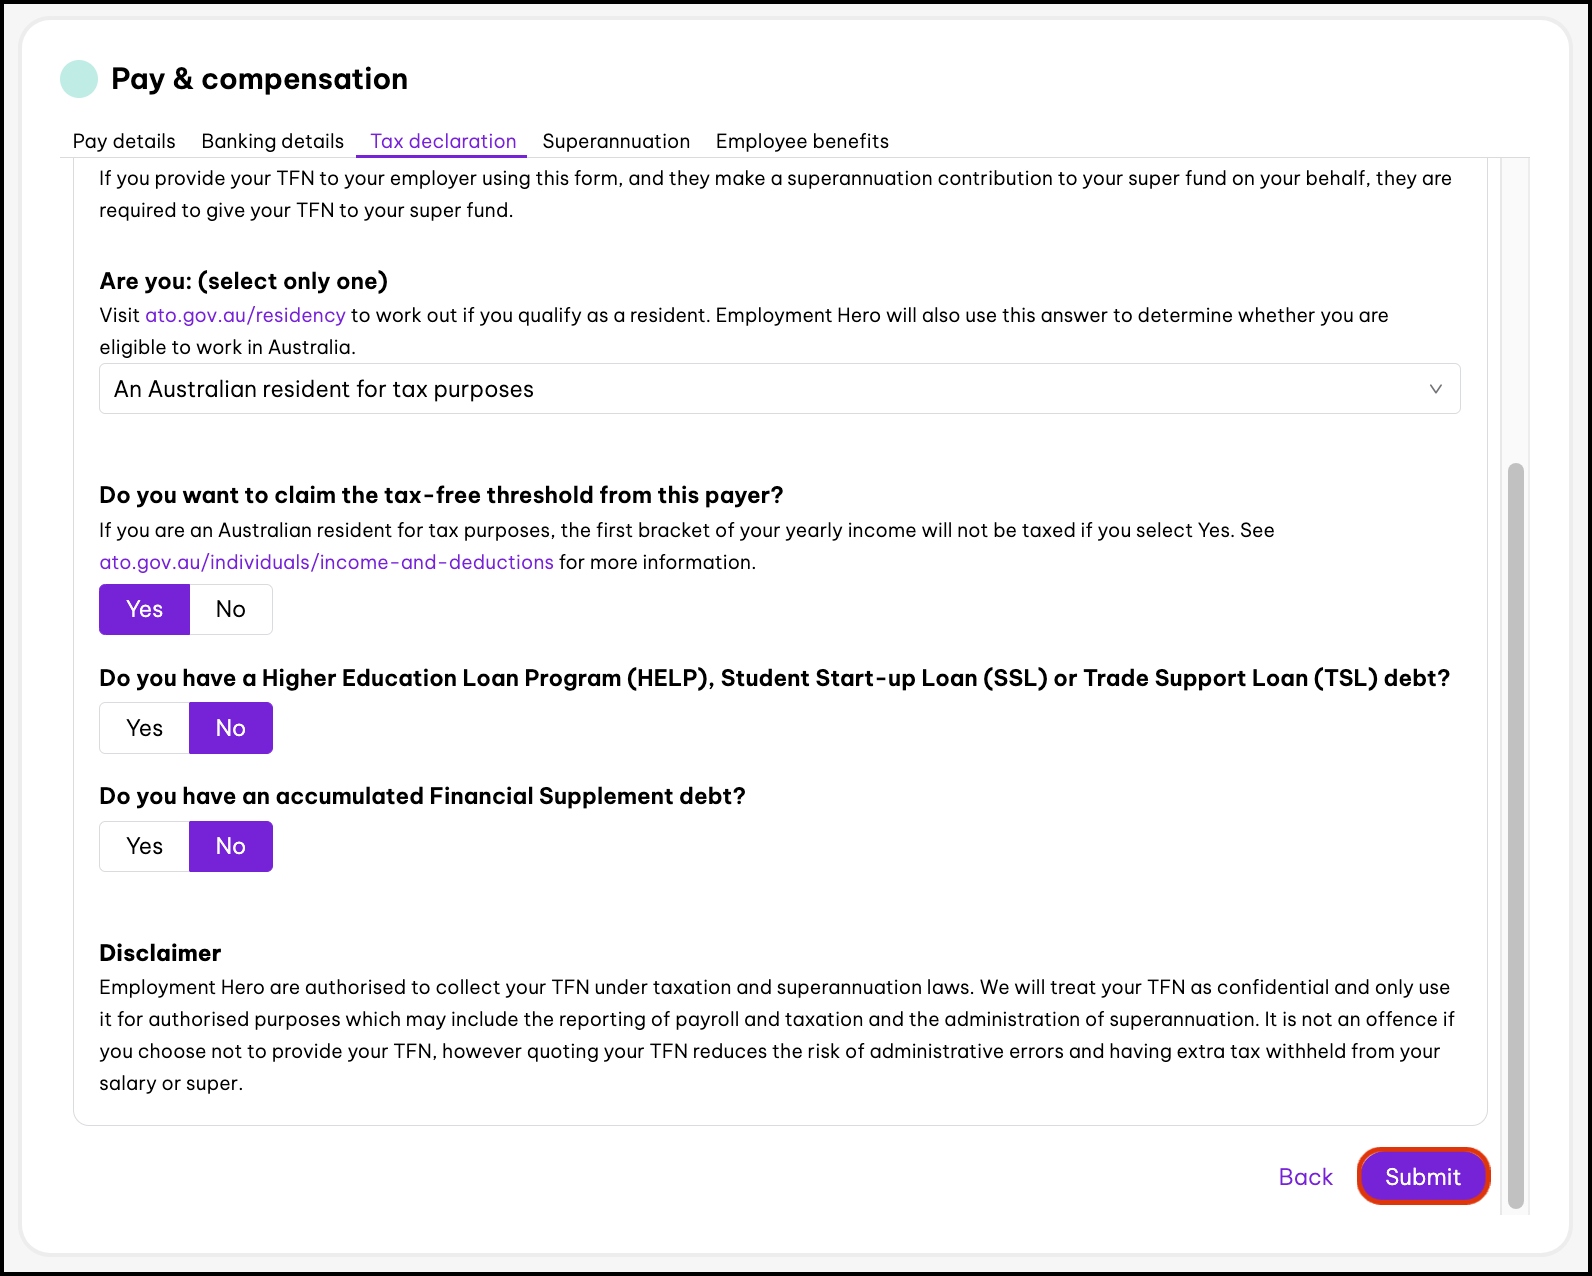The width and height of the screenshot is (1592, 1276).
Task: Select Yes for claiming tax-free threshold
Action: (144, 609)
